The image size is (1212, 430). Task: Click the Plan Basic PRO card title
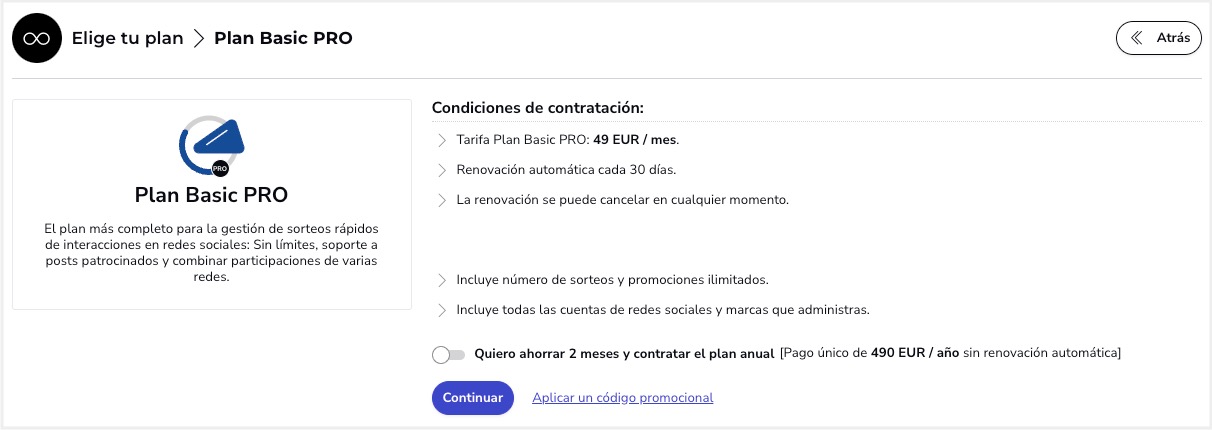[x=211, y=194]
